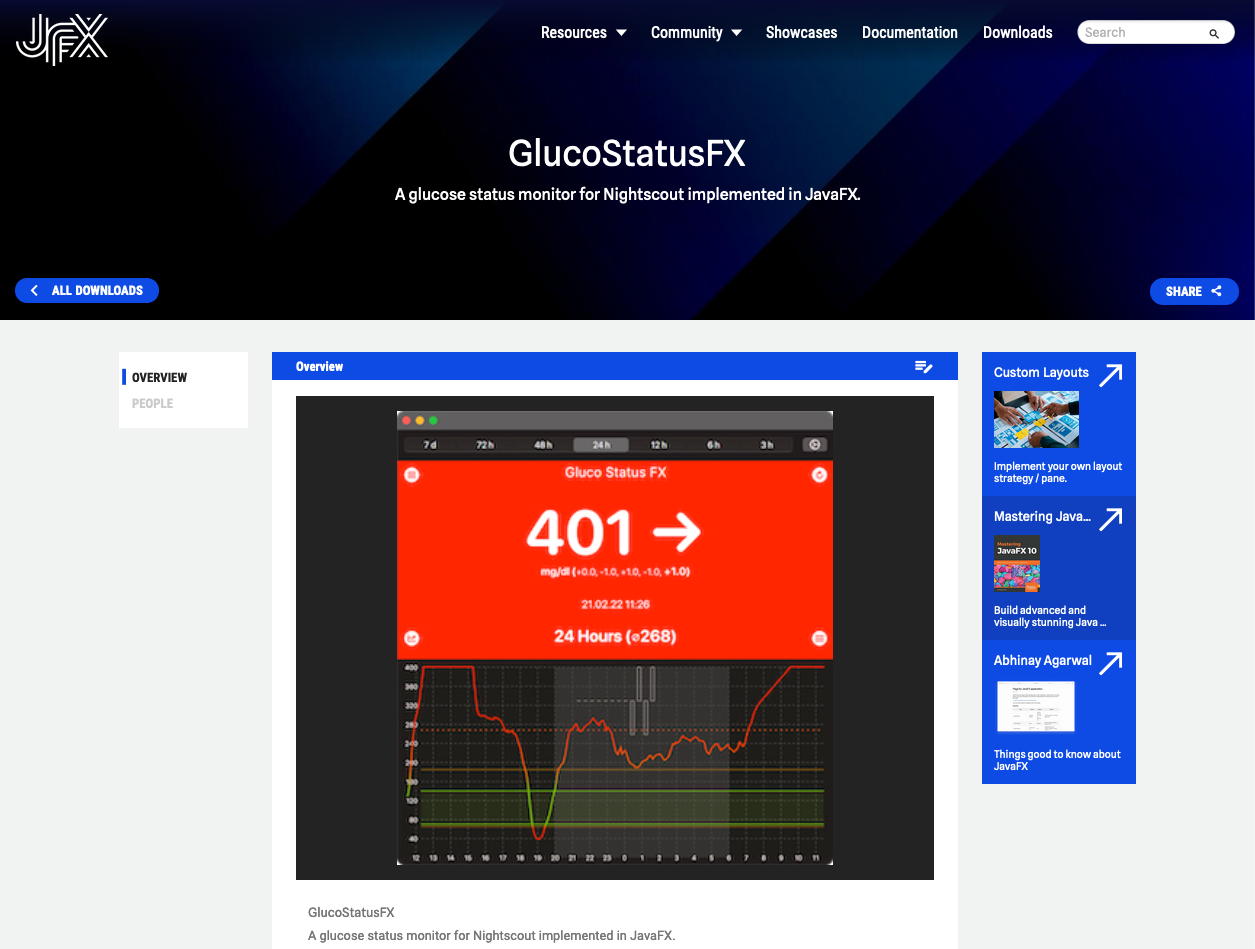Click 'Things good to know about JavaFX' text
Screen dimensions: 1255x949
[x=1057, y=760]
